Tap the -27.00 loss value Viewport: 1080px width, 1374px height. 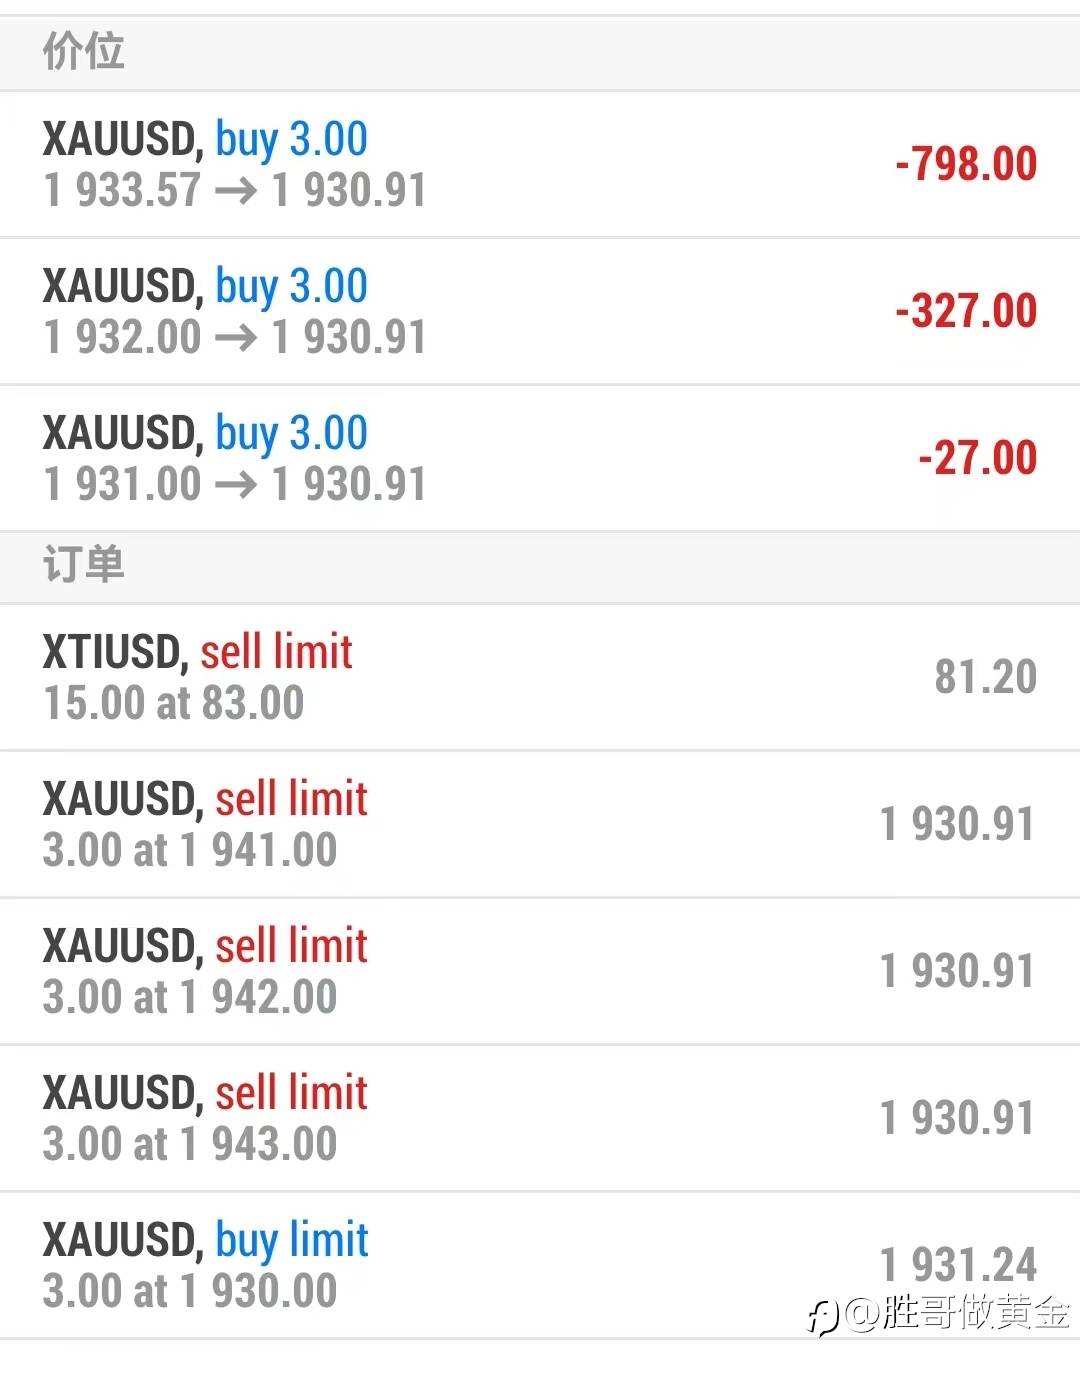click(978, 458)
